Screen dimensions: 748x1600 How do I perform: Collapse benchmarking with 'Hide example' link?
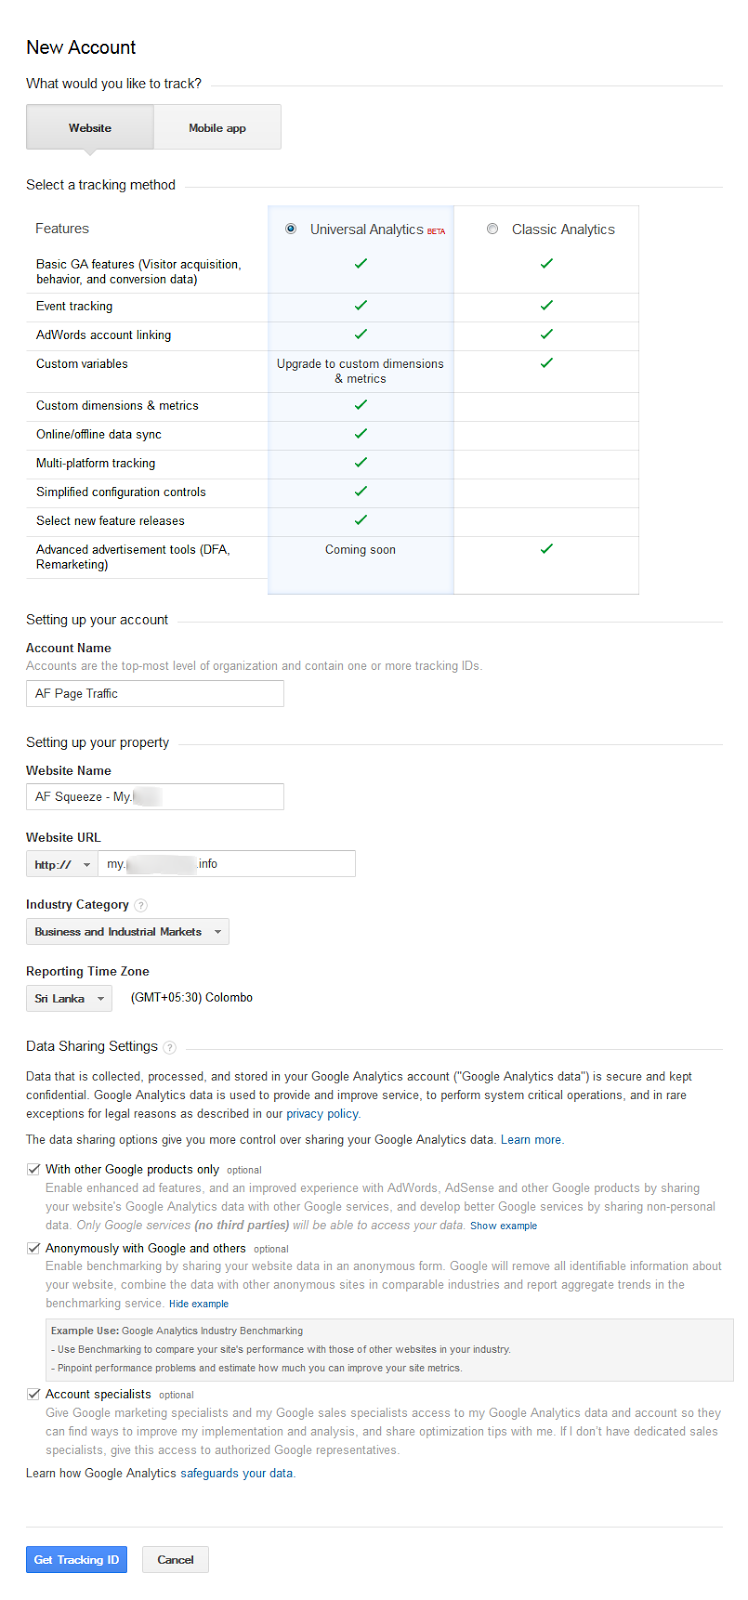pos(198,1304)
